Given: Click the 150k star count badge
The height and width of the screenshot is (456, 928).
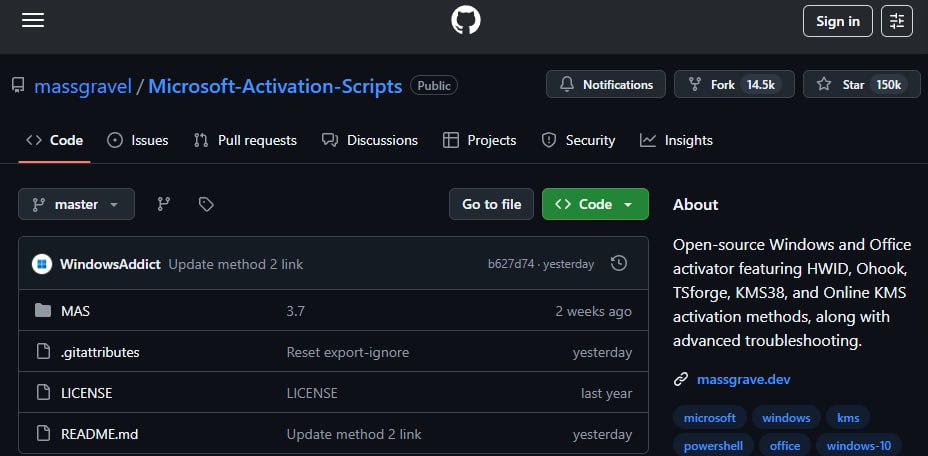Looking at the screenshot, I should point(888,85).
